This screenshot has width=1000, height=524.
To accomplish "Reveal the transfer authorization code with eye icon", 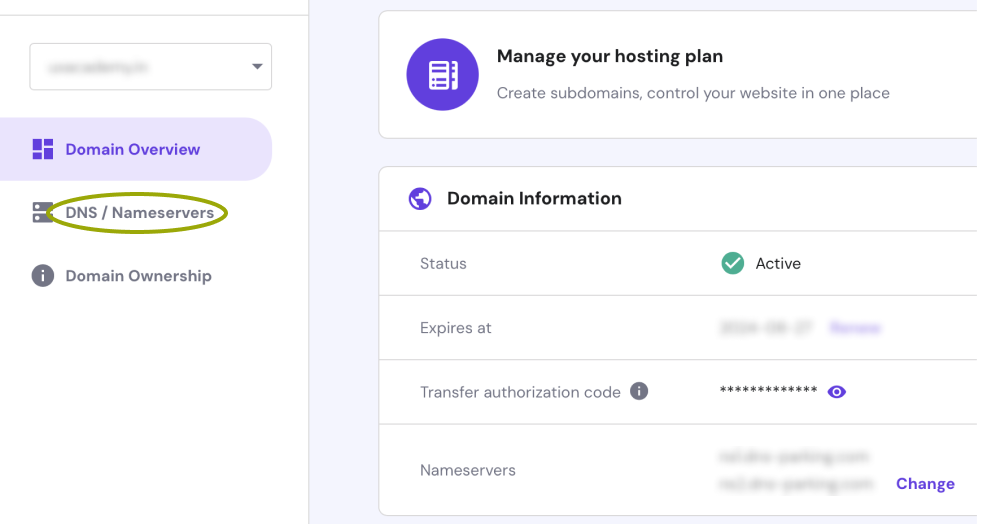I will tap(837, 392).
